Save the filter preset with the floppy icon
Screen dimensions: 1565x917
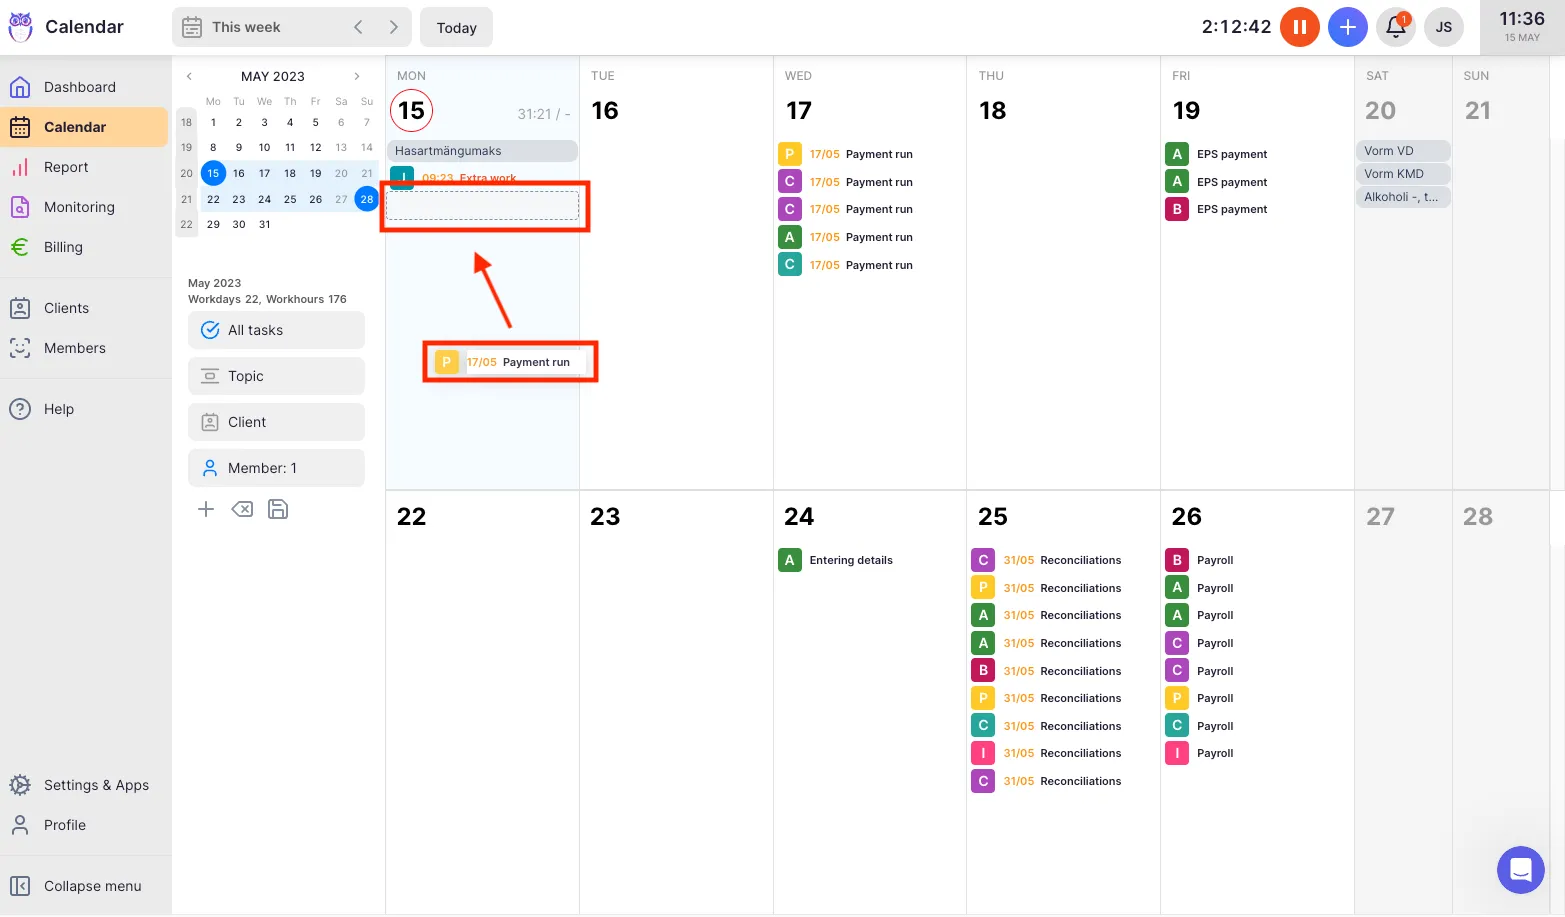[x=278, y=509]
